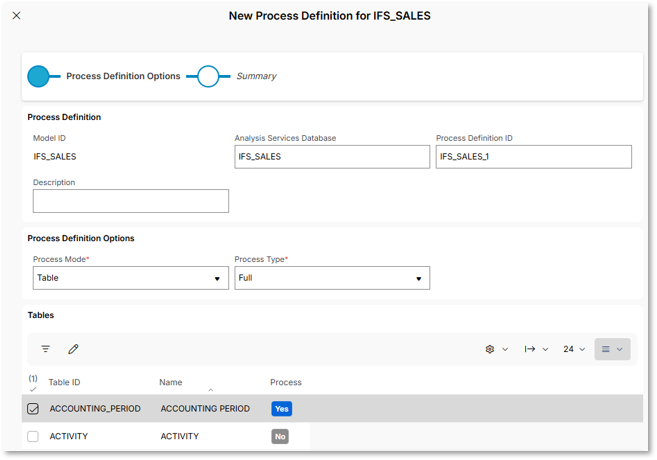Click the No badge for ACTIVITY
Viewport: 657px width, 460px height.
pos(280,437)
